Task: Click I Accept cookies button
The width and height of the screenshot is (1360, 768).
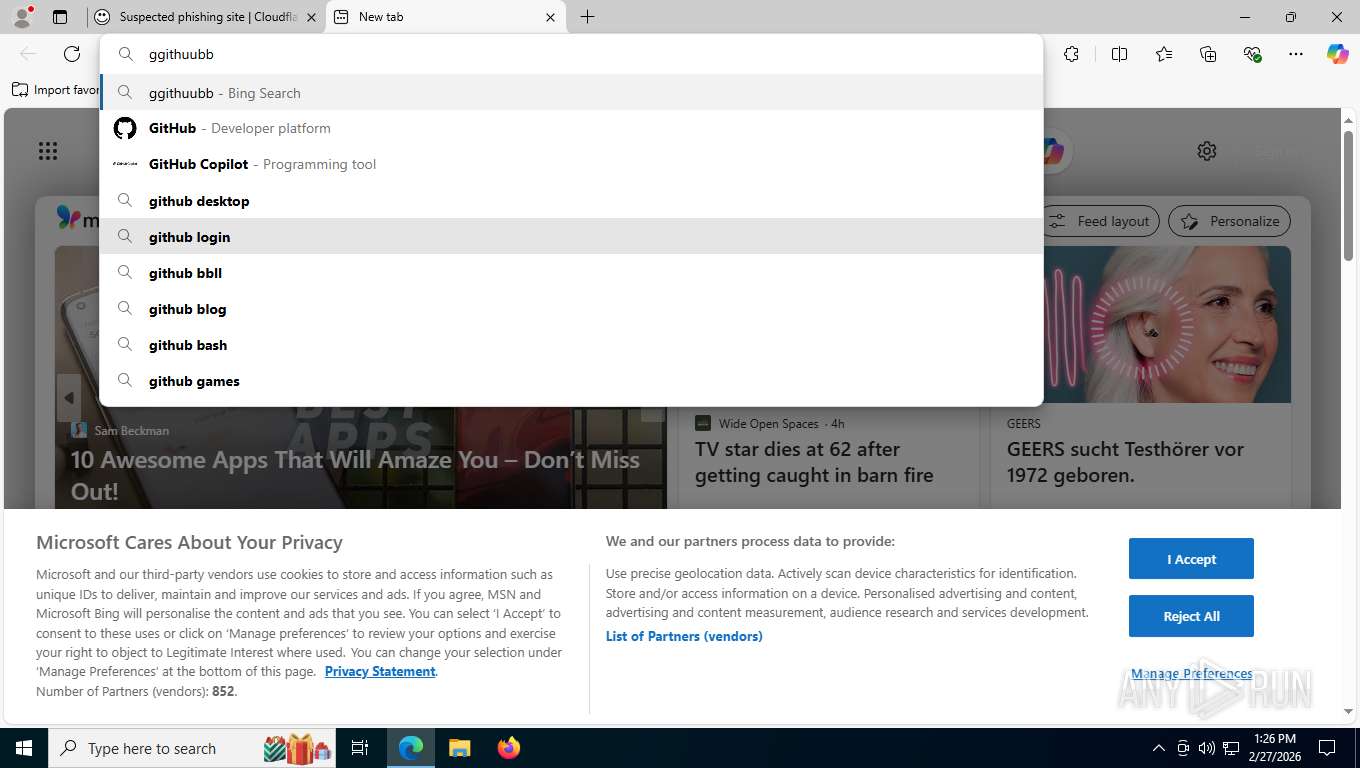Action: pos(1191,559)
